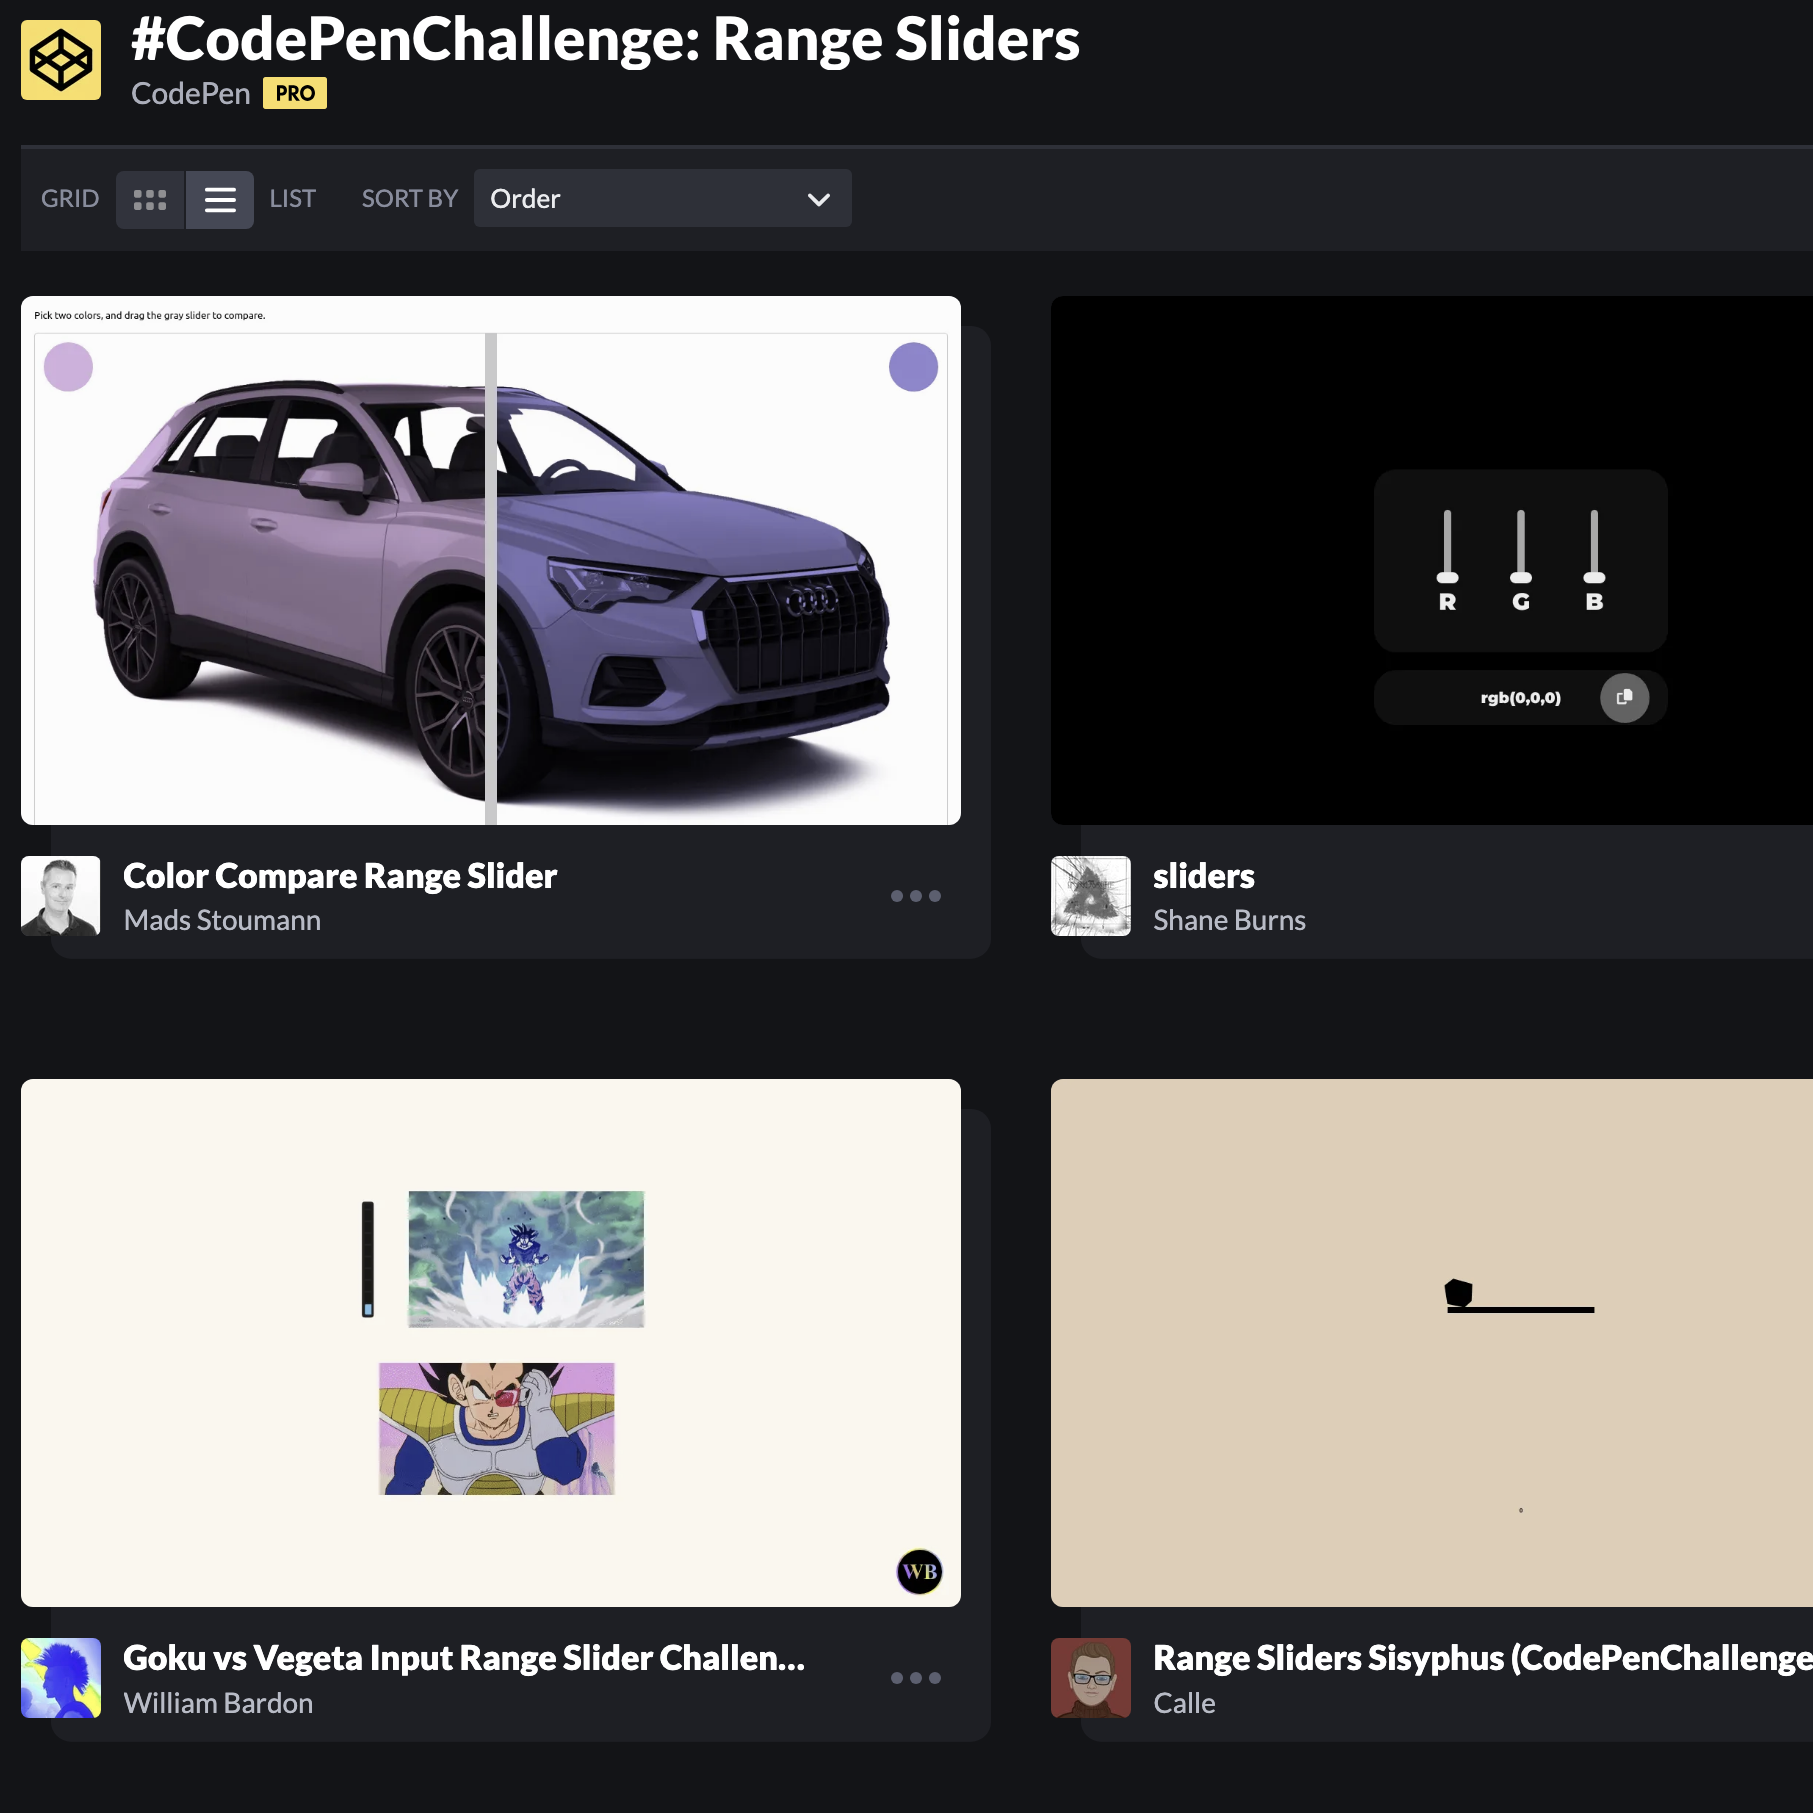Open the Color Compare Range Slider preview
This screenshot has width=1813, height=1813.
click(x=491, y=560)
